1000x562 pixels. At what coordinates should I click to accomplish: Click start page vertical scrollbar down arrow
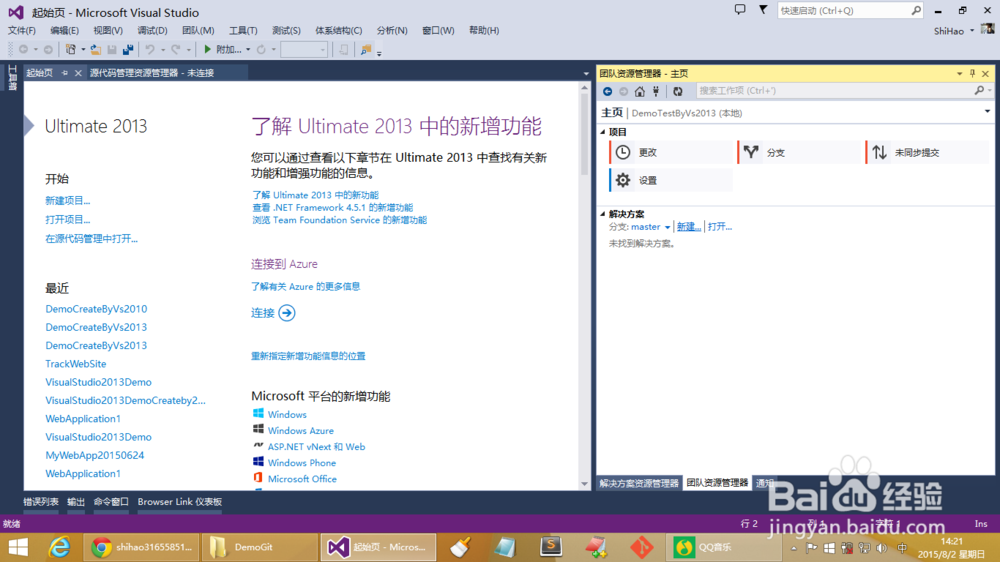[x=585, y=484]
